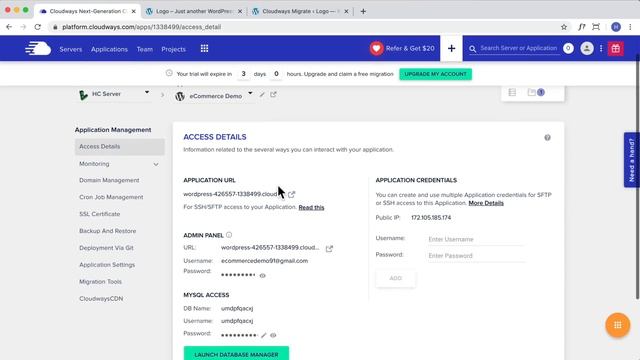Open SSL Certificate section
640x360 pixels.
pyautogui.click(x=100, y=214)
